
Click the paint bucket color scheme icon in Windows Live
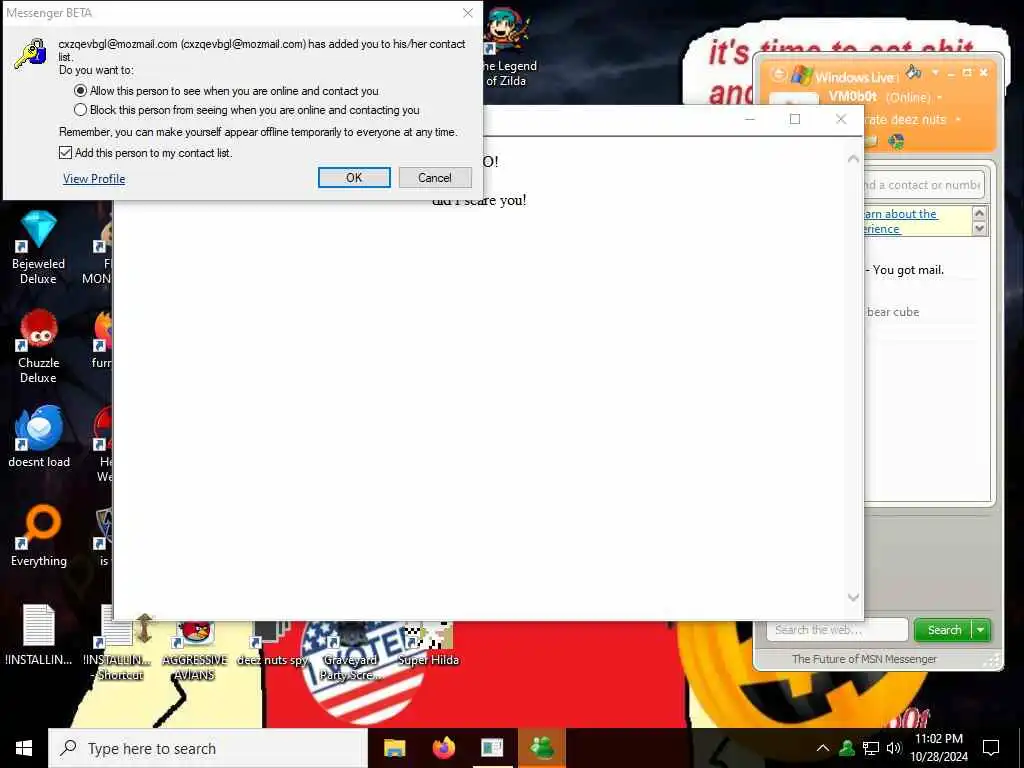[x=914, y=72]
